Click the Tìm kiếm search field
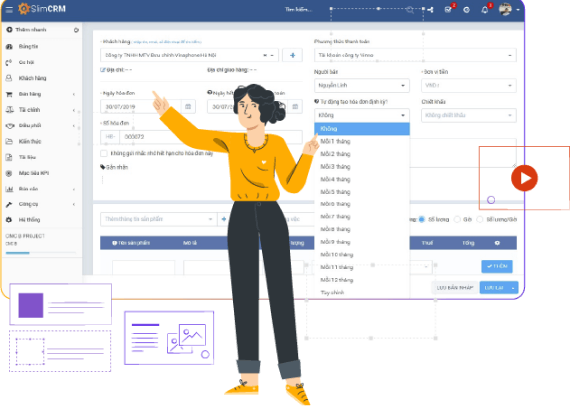570x406 pixels. pos(298,9)
